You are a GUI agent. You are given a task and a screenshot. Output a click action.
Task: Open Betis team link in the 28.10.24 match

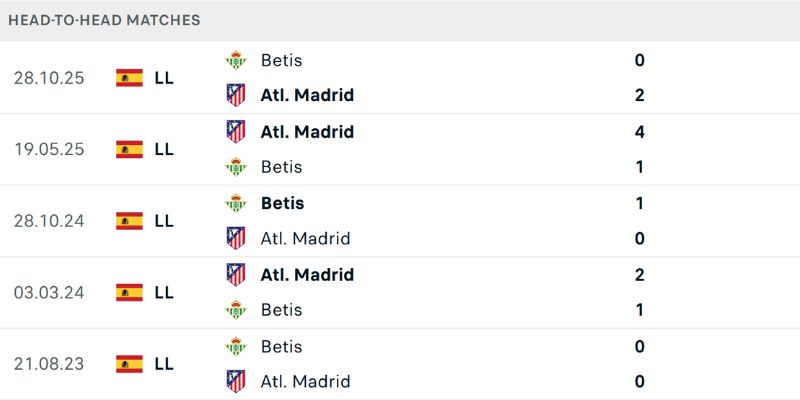click(x=282, y=203)
